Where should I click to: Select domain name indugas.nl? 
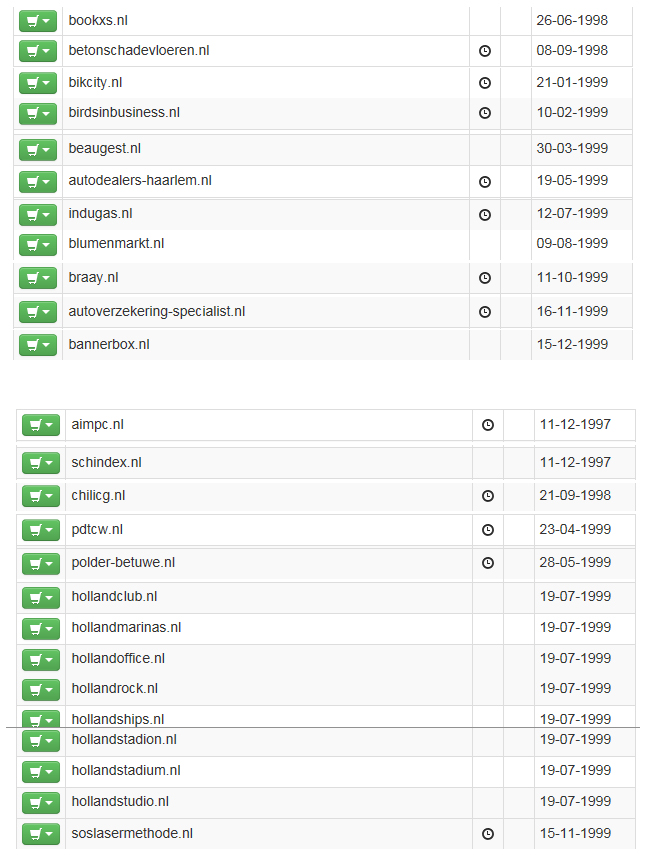pos(100,214)
